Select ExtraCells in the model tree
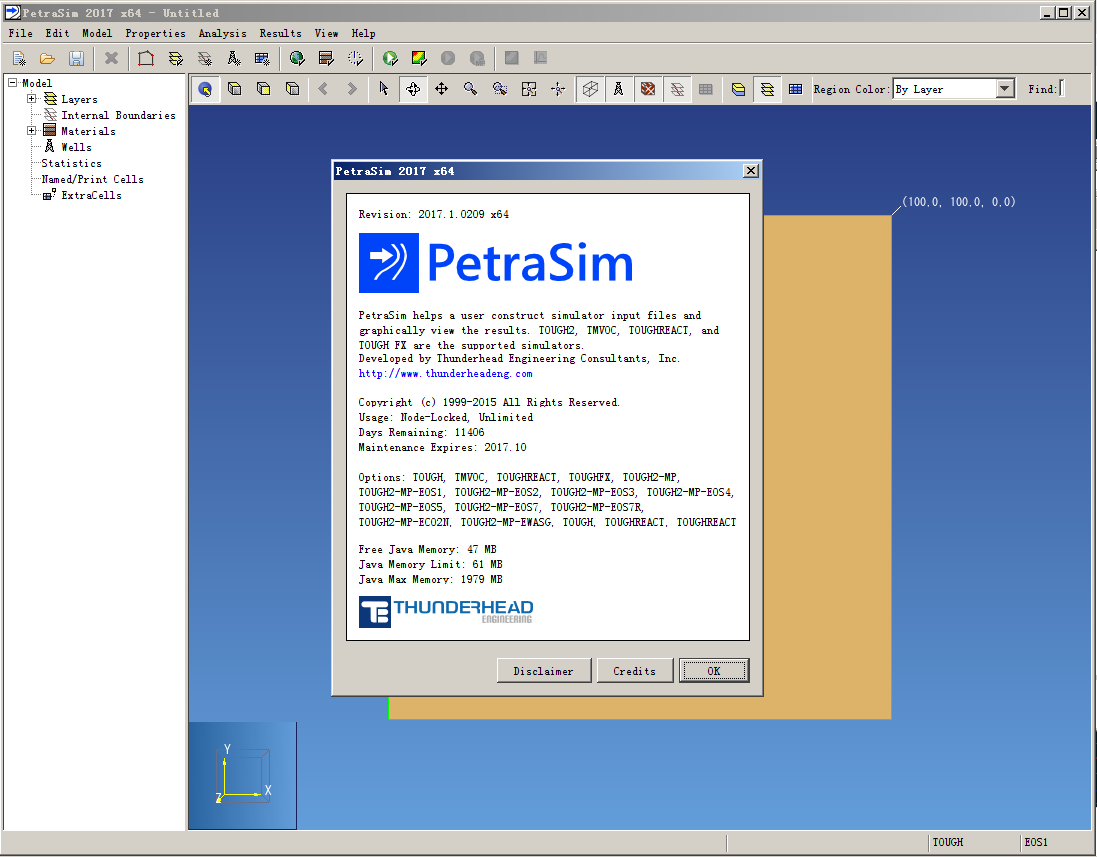This screenshot has height=857, width=1097. click(91, 195)
